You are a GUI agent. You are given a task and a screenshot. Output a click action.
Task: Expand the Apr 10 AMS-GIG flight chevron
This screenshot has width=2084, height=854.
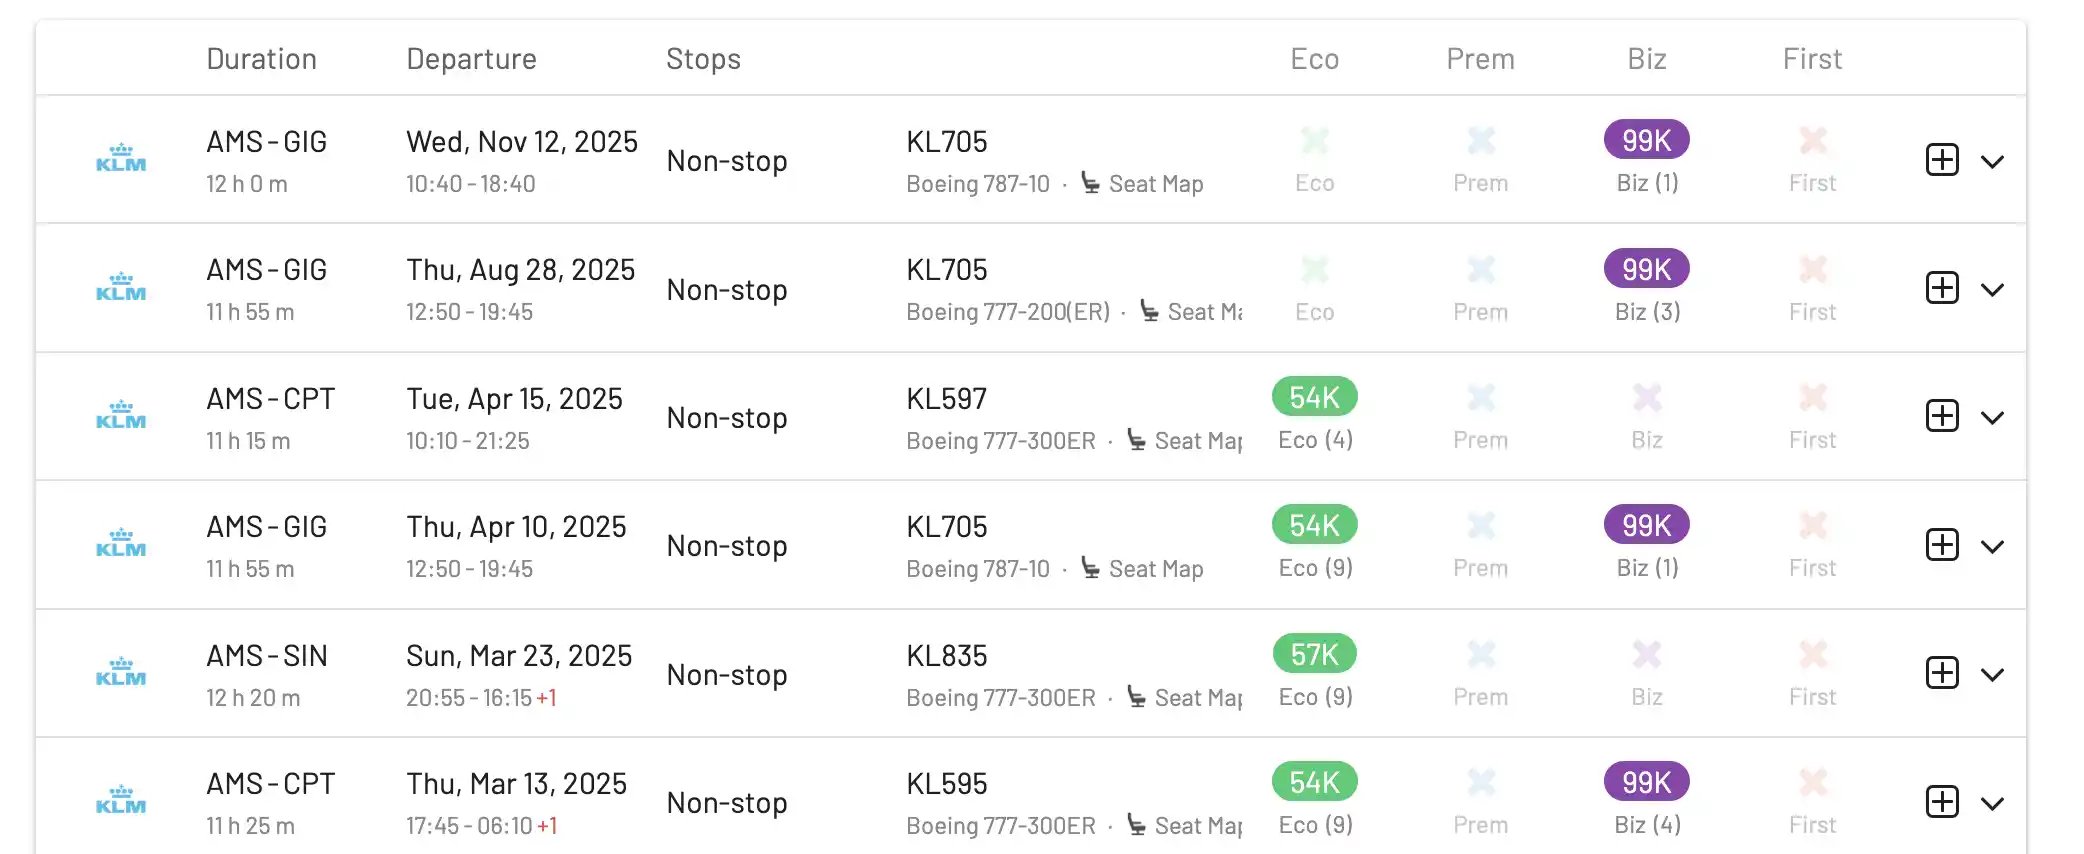(x=1992, y=547)
